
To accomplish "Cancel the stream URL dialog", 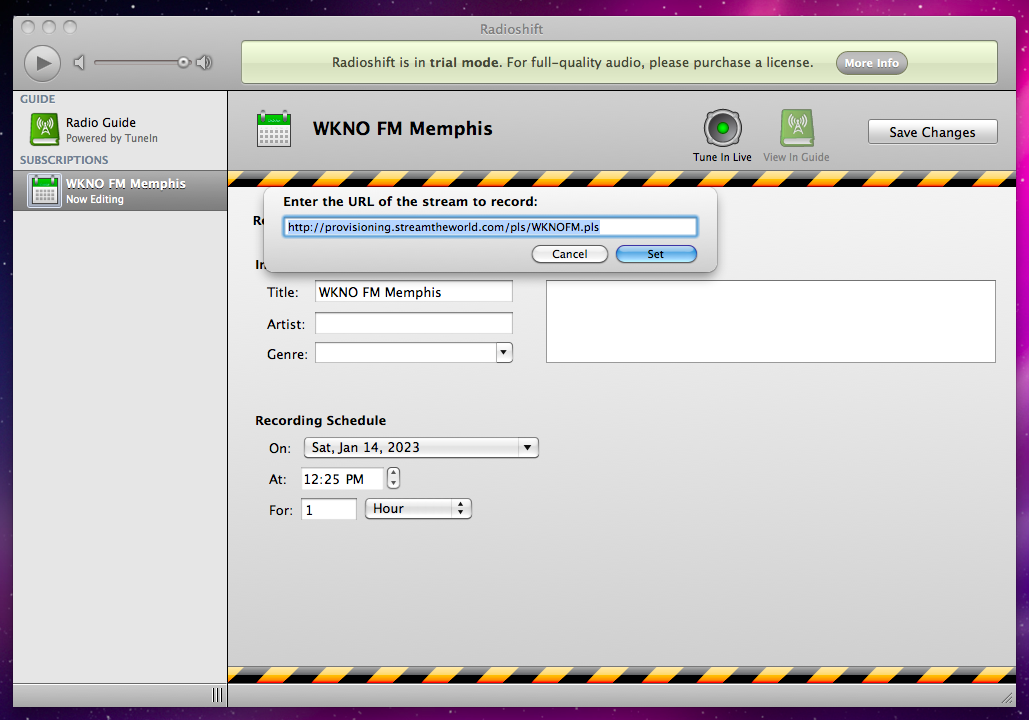I will (x=570, y=254).
